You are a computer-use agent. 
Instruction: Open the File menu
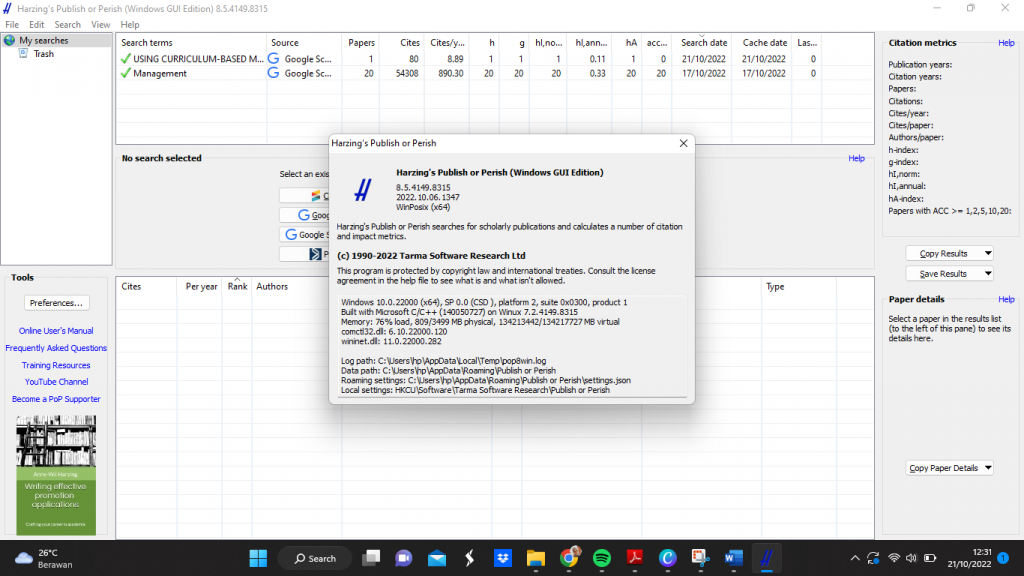(x=12, y=25)
